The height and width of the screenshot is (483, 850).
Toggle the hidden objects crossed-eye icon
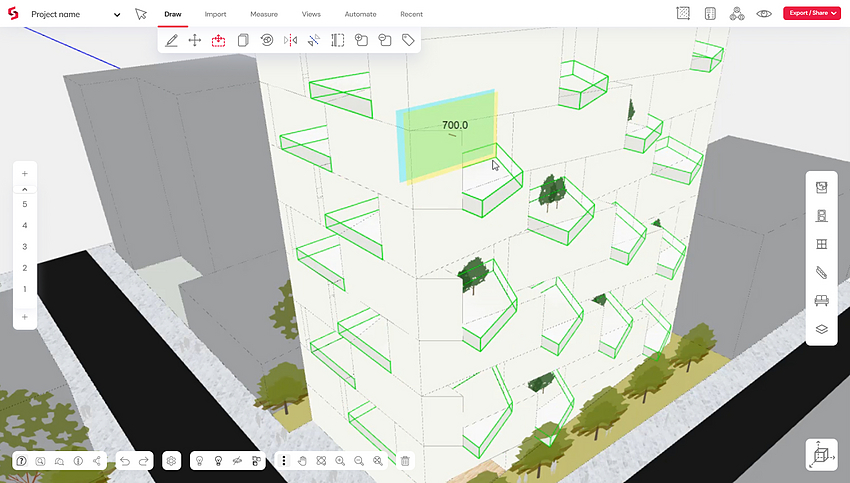[x=237, y=461]
